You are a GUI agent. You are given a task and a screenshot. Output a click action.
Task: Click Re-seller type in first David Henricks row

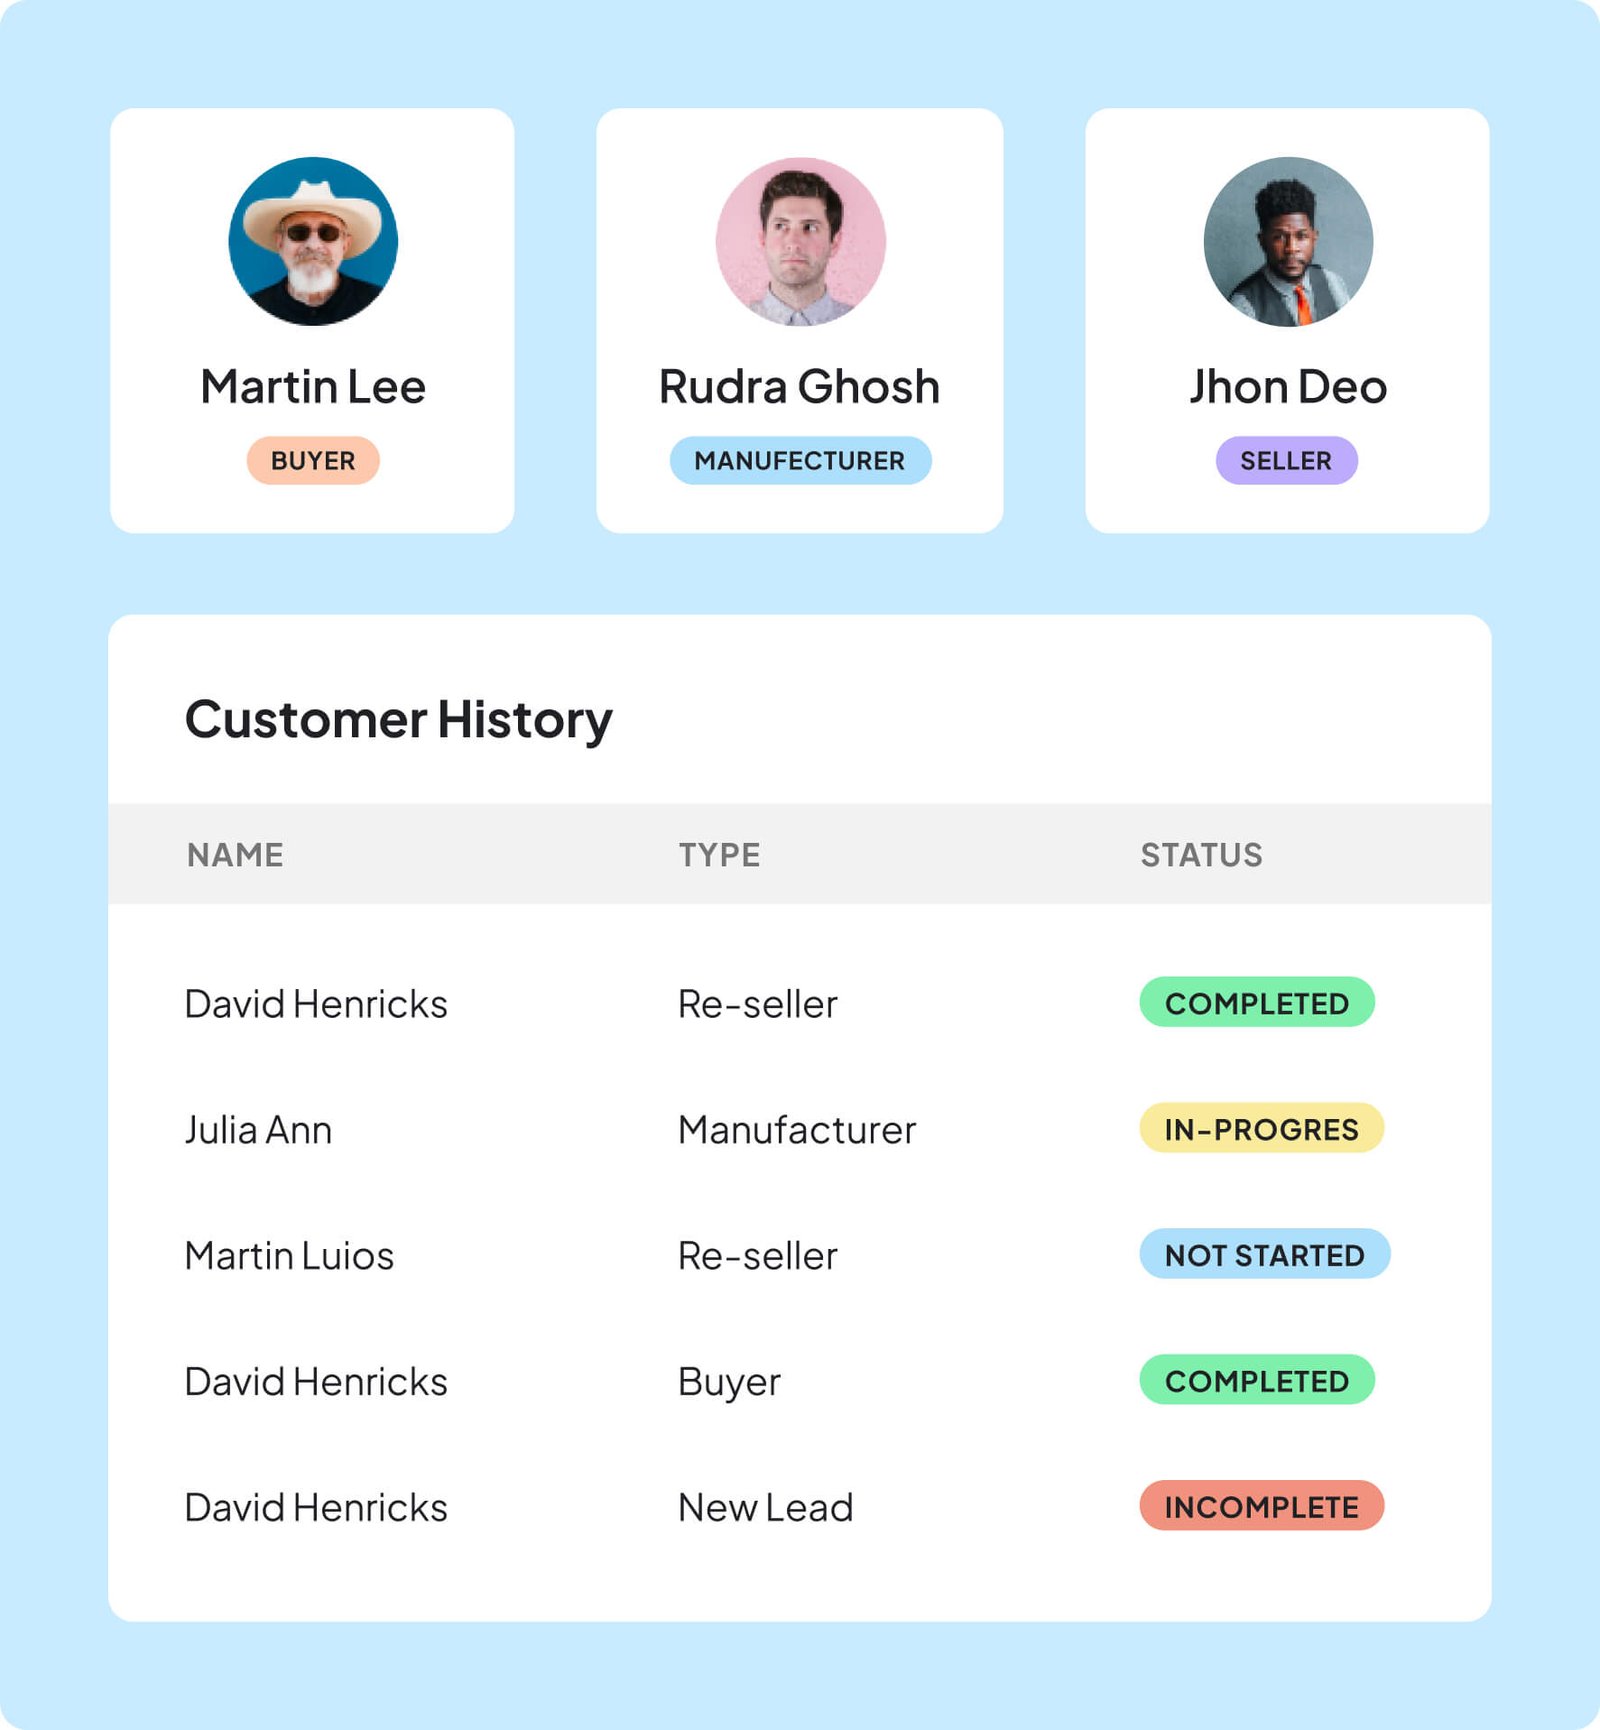(758, 1004)
